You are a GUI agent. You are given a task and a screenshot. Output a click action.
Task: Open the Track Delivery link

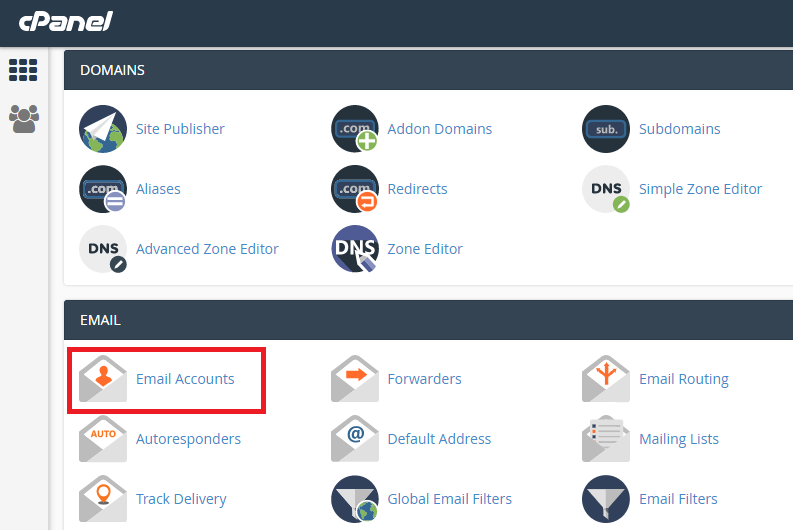(181, 499)
